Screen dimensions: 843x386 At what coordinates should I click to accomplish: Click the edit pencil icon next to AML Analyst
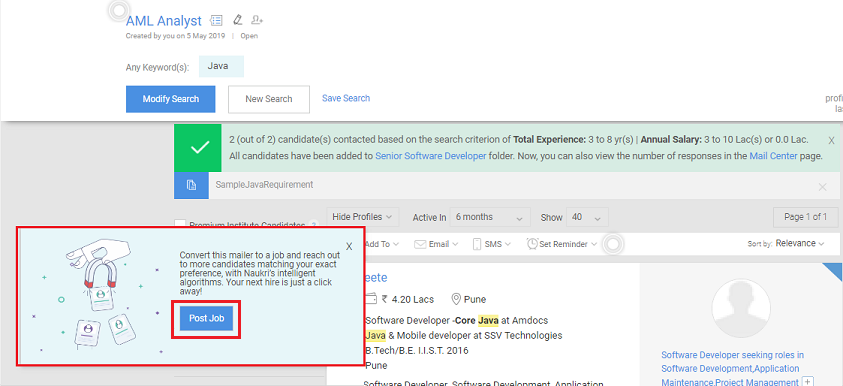tap(237, 20)
